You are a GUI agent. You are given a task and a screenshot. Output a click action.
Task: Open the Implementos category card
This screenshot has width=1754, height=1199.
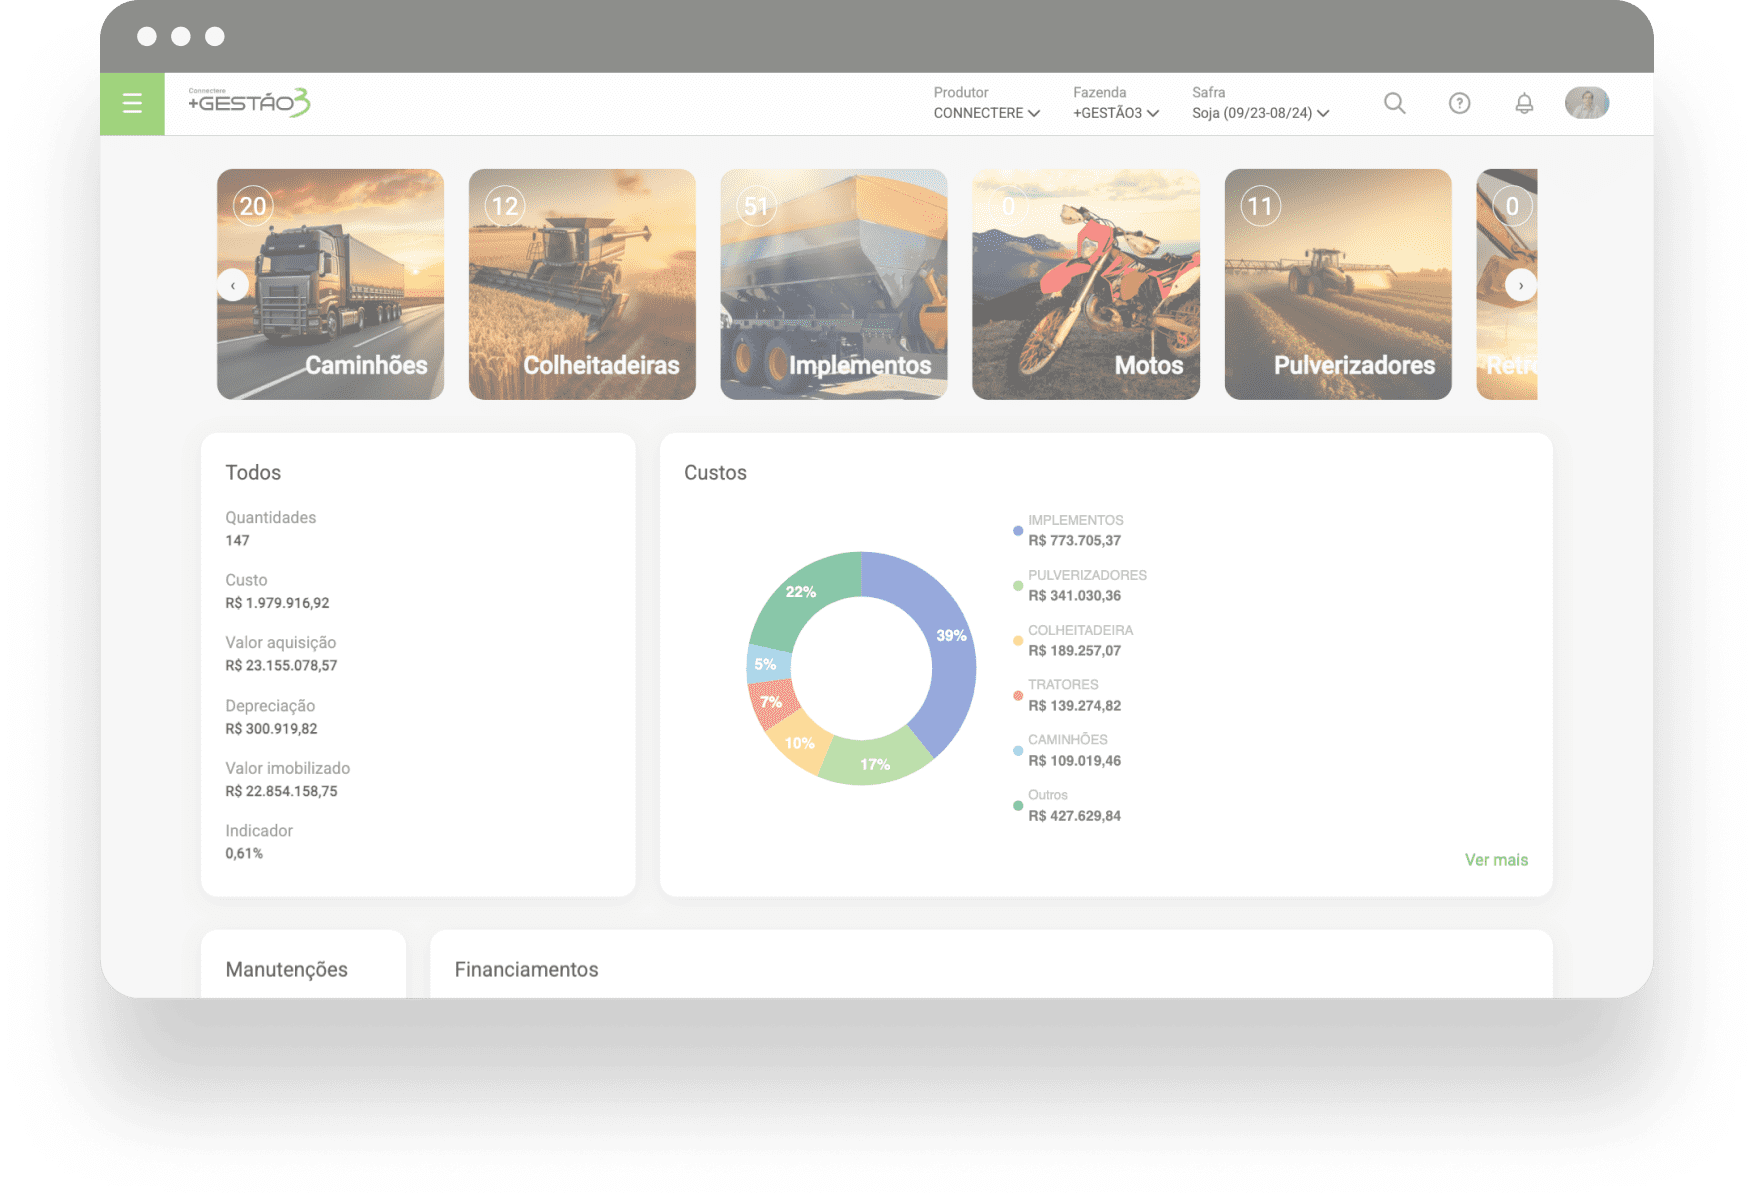point(834,285)
